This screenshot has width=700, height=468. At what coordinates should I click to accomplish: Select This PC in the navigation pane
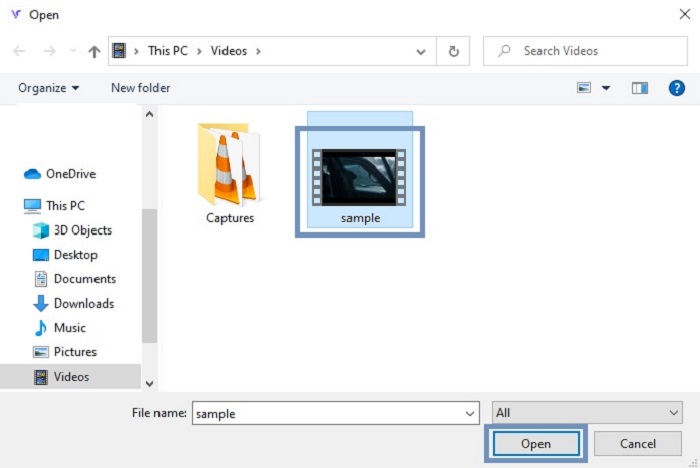[54, 205]
